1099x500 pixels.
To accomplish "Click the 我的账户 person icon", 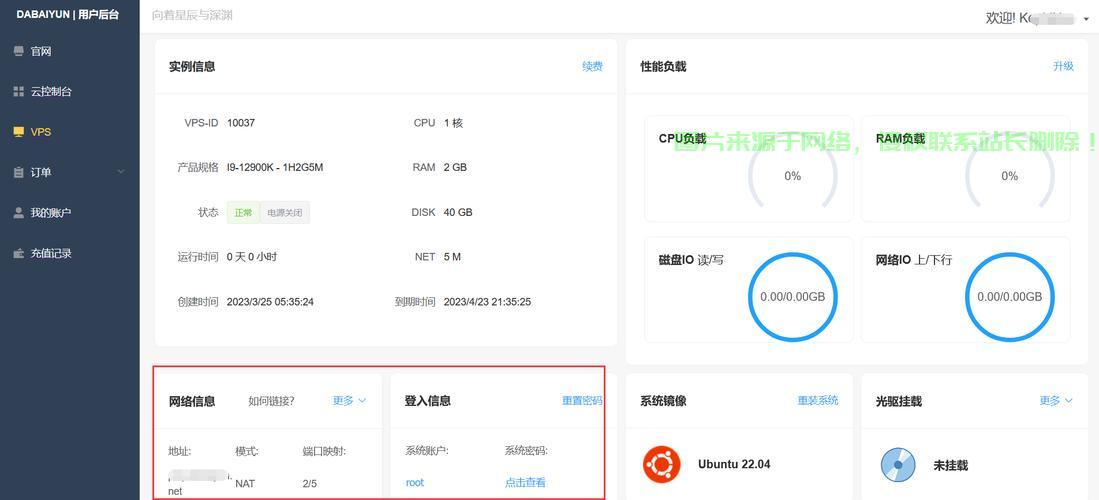I will point(18,213).
